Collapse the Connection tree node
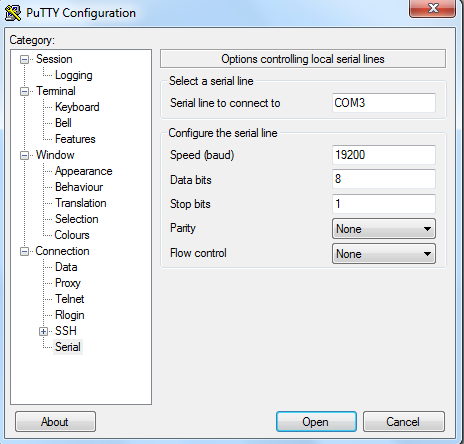Image resolution: width=464 pixels, height=444 pixels. 24,251
